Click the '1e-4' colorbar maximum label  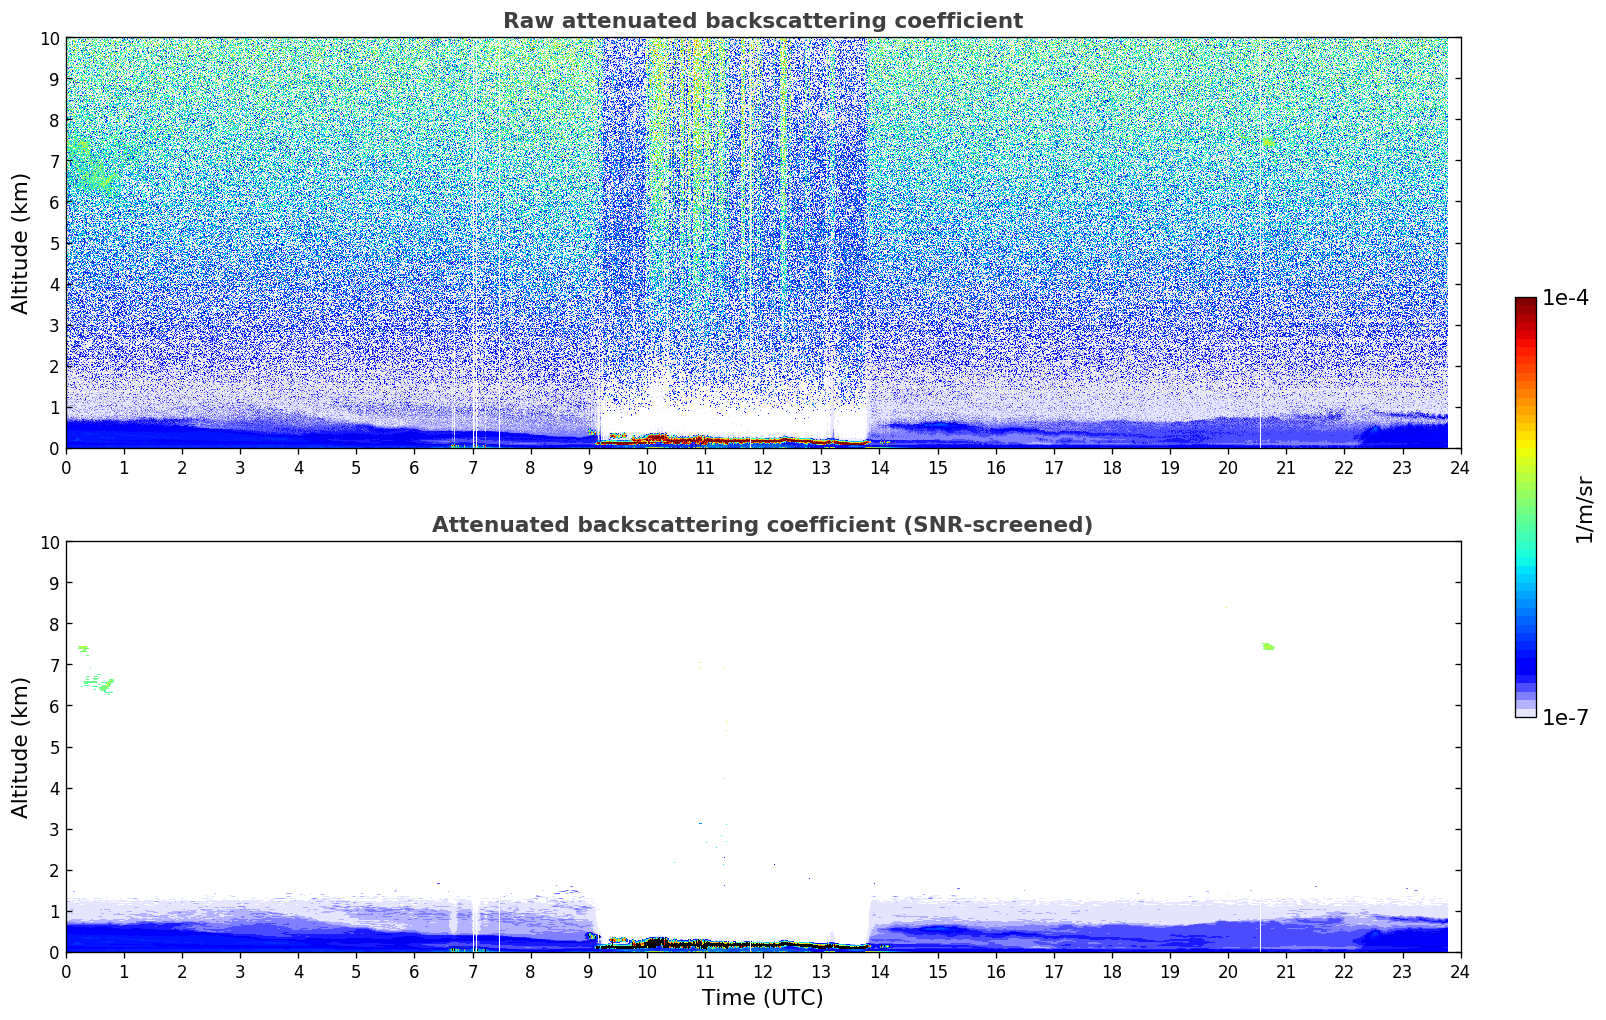pos(1565,298)
